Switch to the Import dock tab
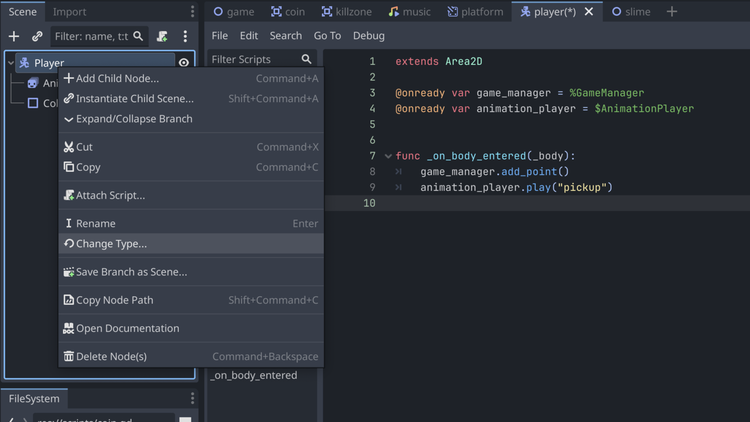Viewport: 750px width, 422px height. pos(69,11)
